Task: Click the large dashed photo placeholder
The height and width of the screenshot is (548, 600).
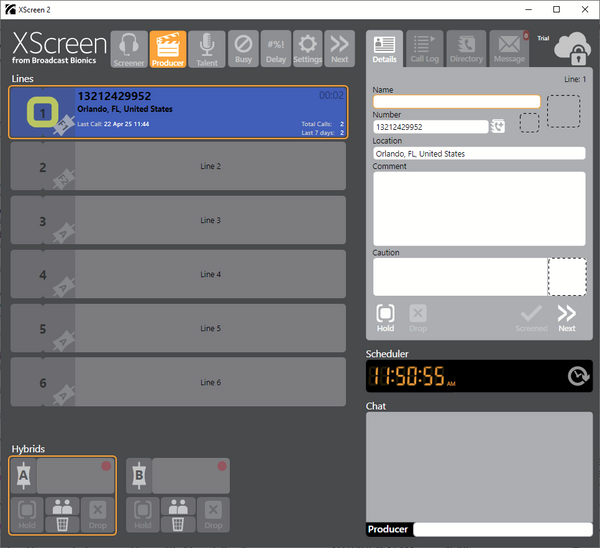Action: click(563, 111)
